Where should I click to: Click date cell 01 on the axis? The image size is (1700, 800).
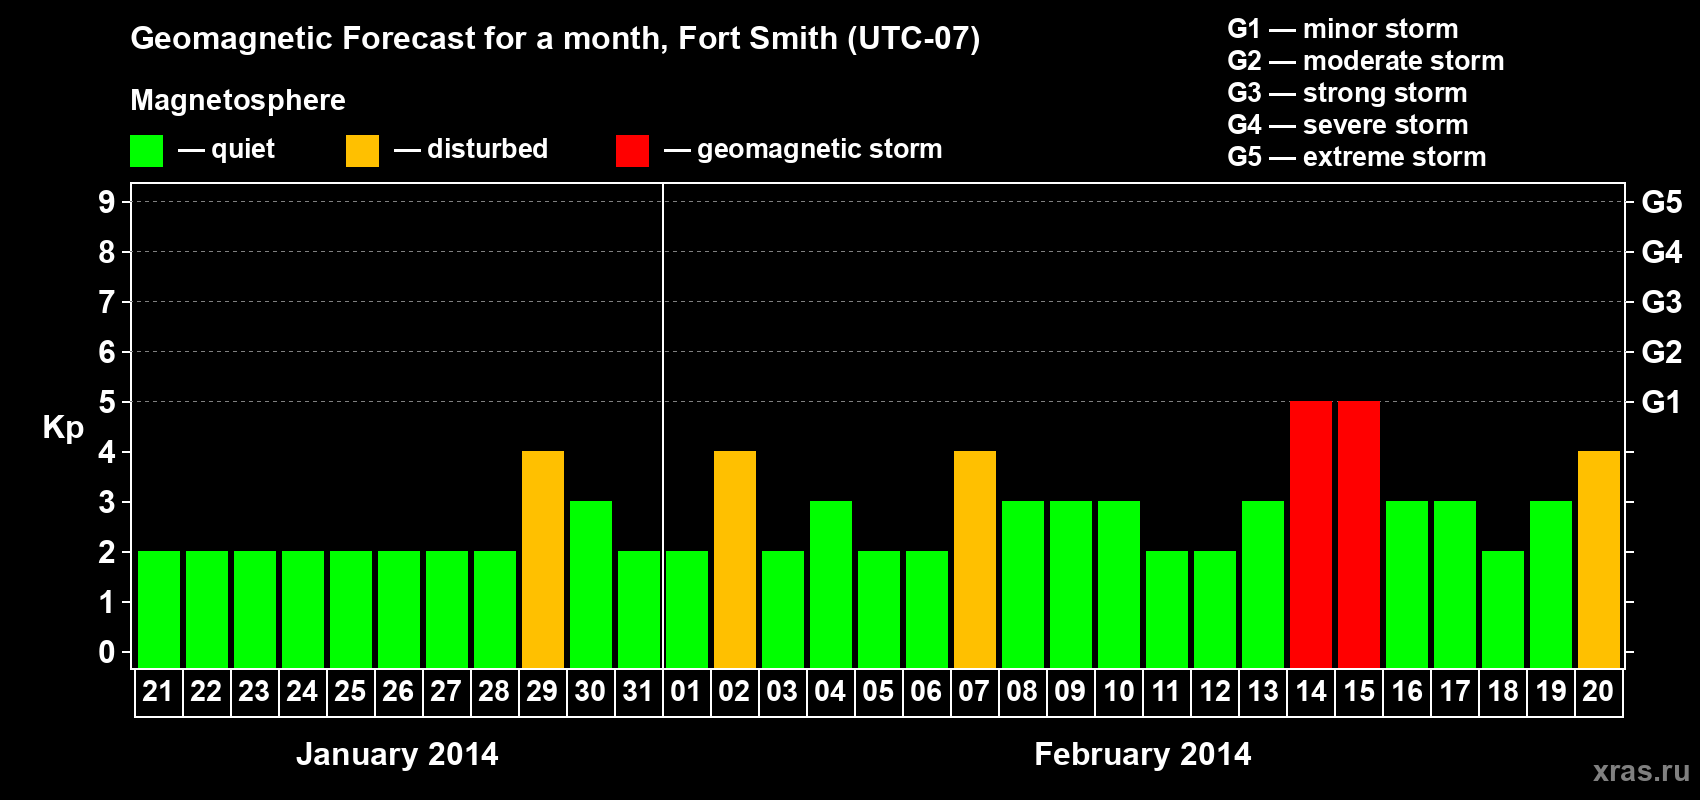(x=687, y=692)
